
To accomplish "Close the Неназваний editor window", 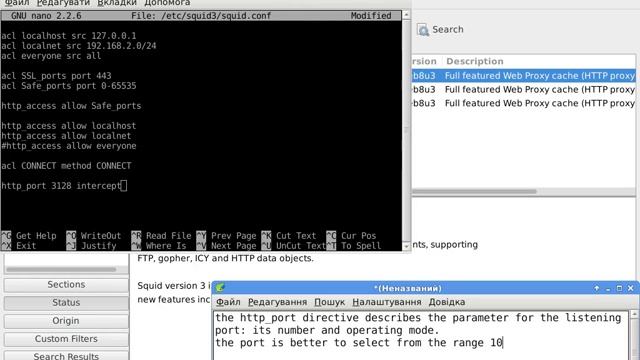I will click(631, 288).
